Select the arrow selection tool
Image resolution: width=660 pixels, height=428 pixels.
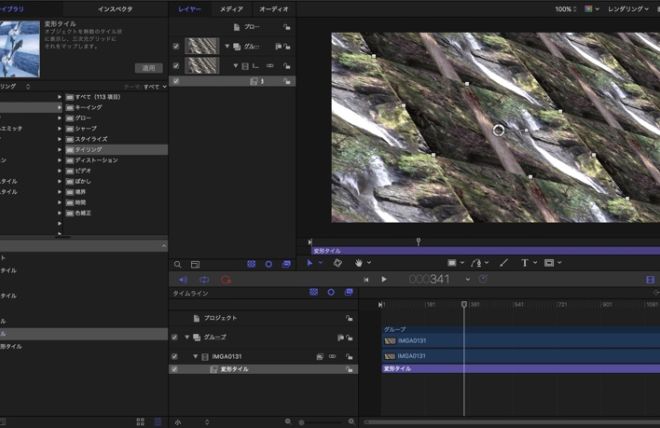[310, 263]
